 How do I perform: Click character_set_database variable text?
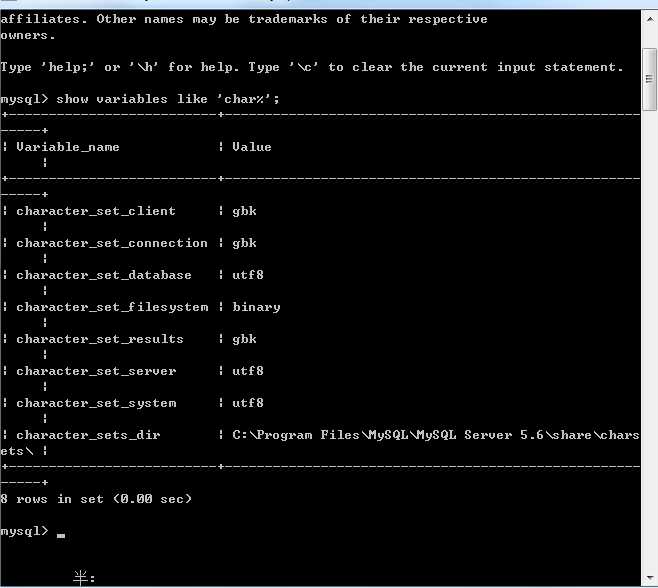(x=104, y=275)
